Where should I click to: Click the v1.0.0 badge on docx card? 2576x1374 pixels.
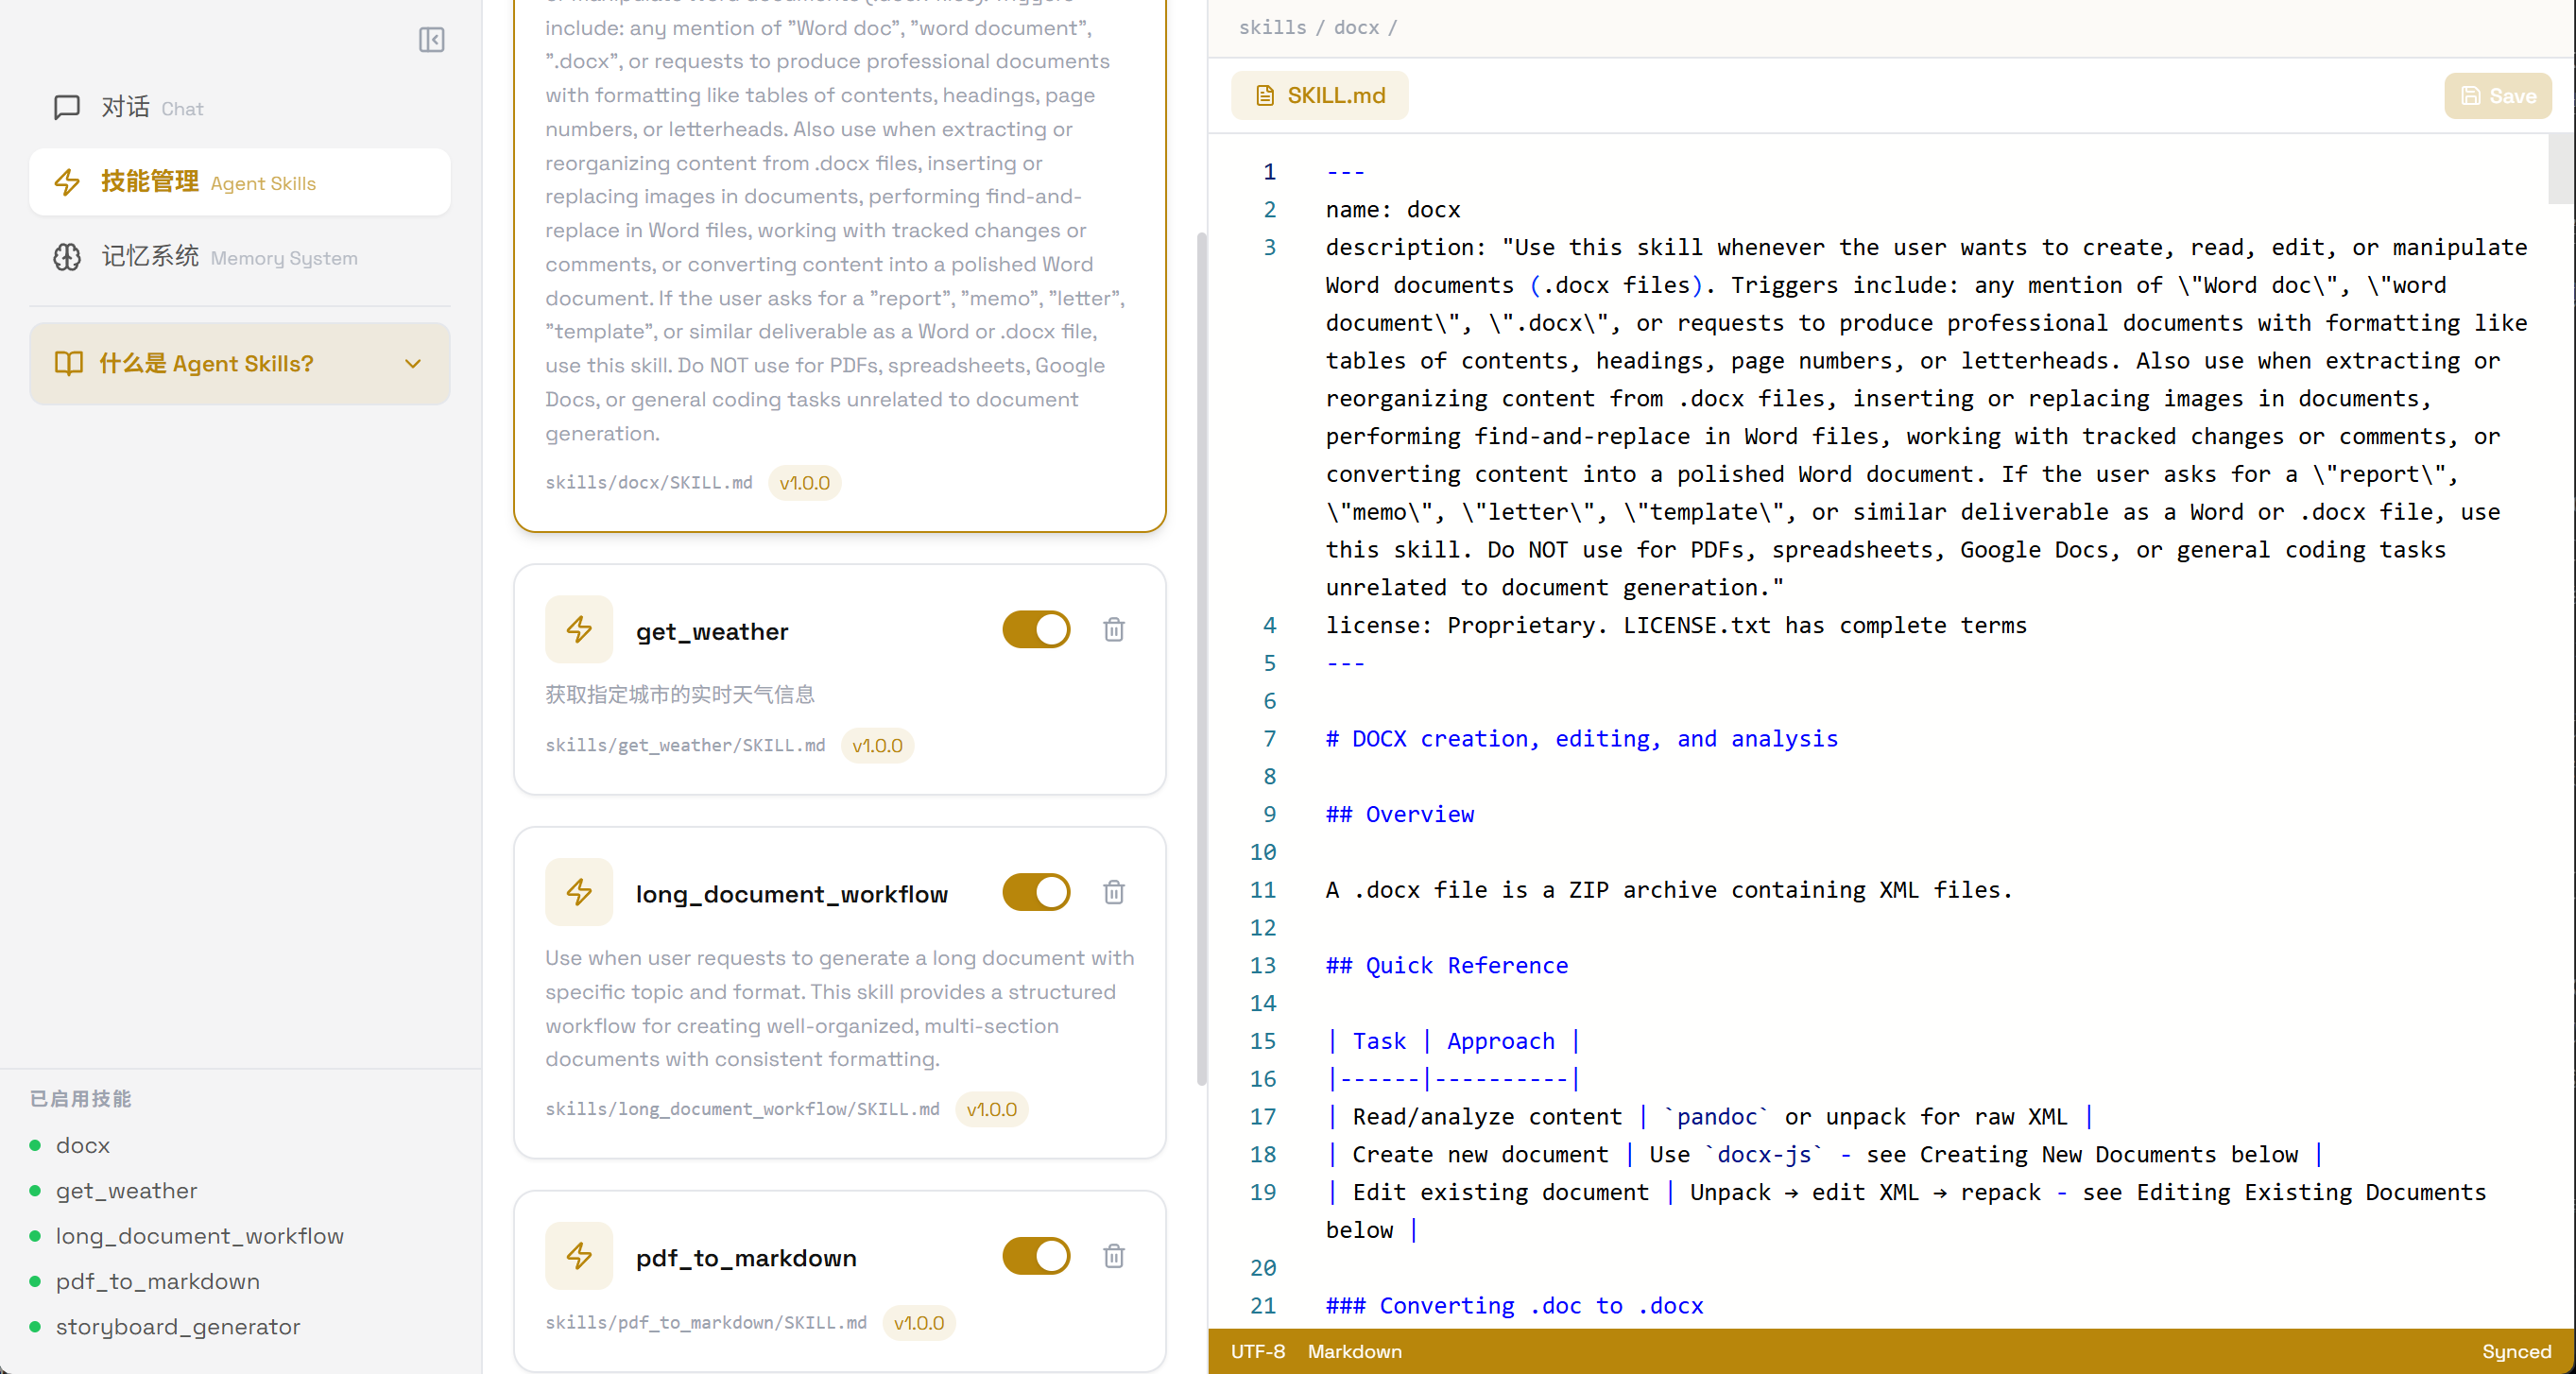click(x=804, y=482)
